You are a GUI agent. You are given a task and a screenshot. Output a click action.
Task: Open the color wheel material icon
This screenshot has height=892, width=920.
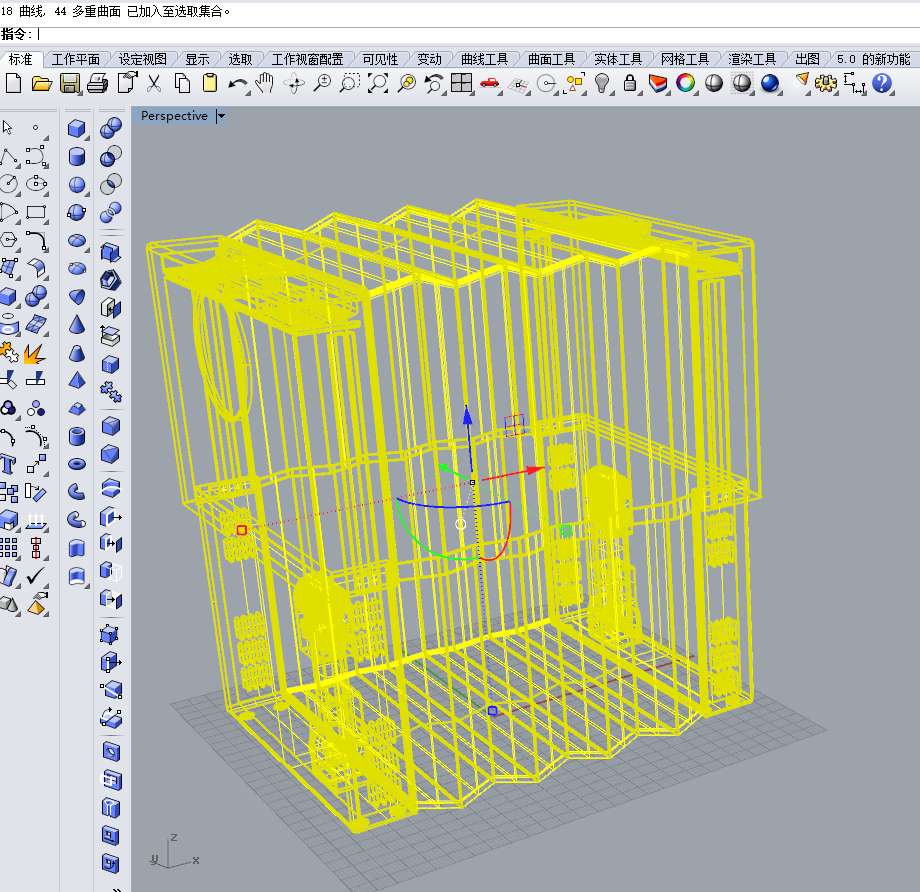click(x=685, y=83)
